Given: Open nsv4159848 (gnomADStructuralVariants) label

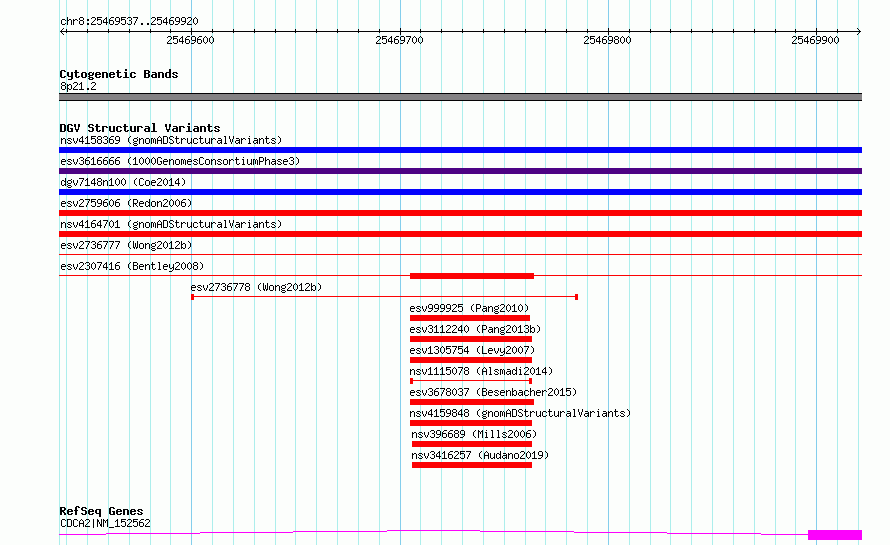Looking at the screenshot, I should point(520,413).
